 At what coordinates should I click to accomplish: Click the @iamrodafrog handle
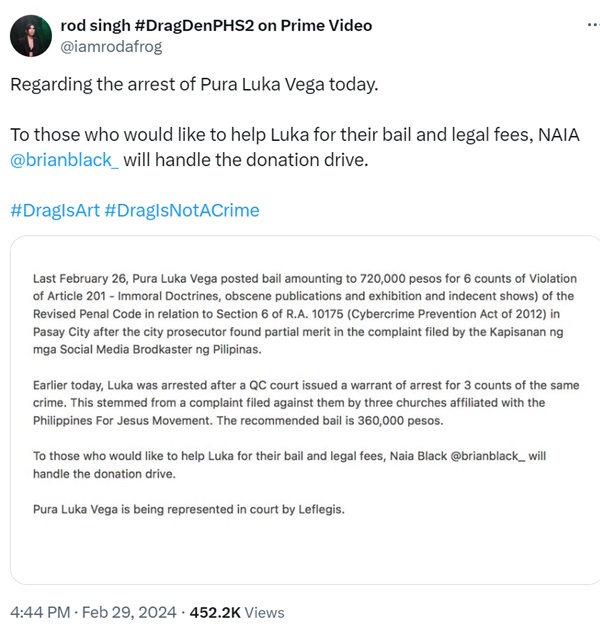[x=111, y=46]
